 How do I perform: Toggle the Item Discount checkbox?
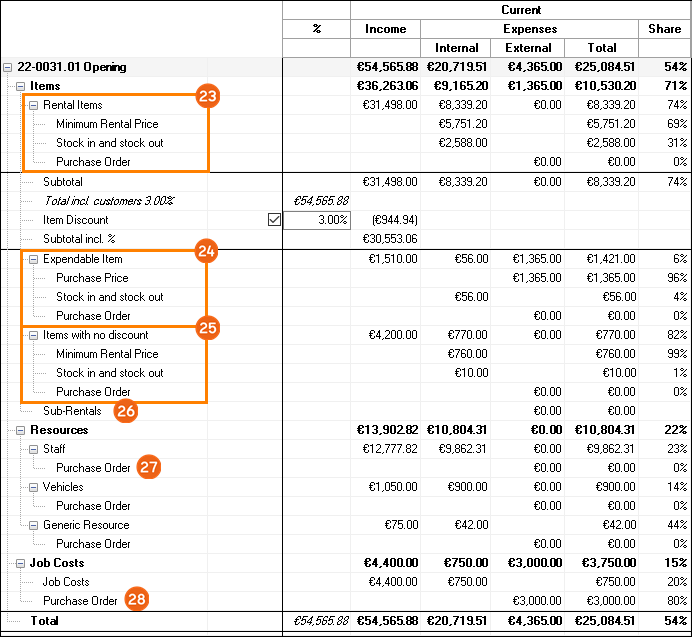coord(274,220)
